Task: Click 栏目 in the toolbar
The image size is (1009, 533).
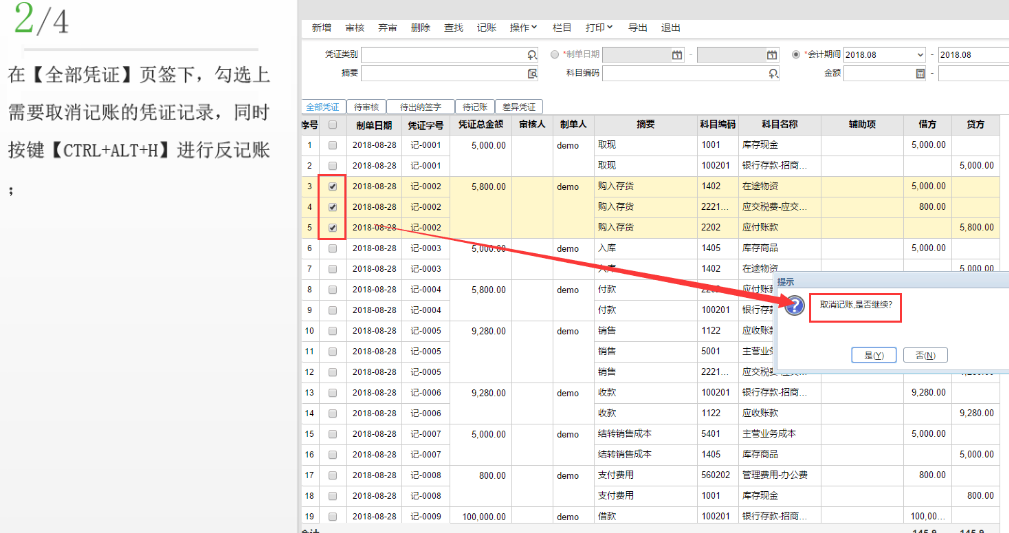Action: (x=562, y=28)
